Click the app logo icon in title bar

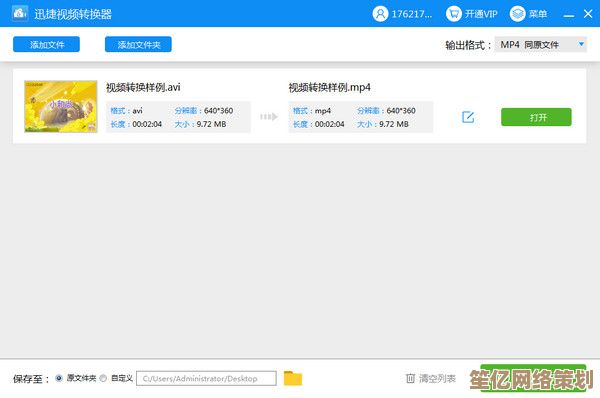[x=20, y=13]
